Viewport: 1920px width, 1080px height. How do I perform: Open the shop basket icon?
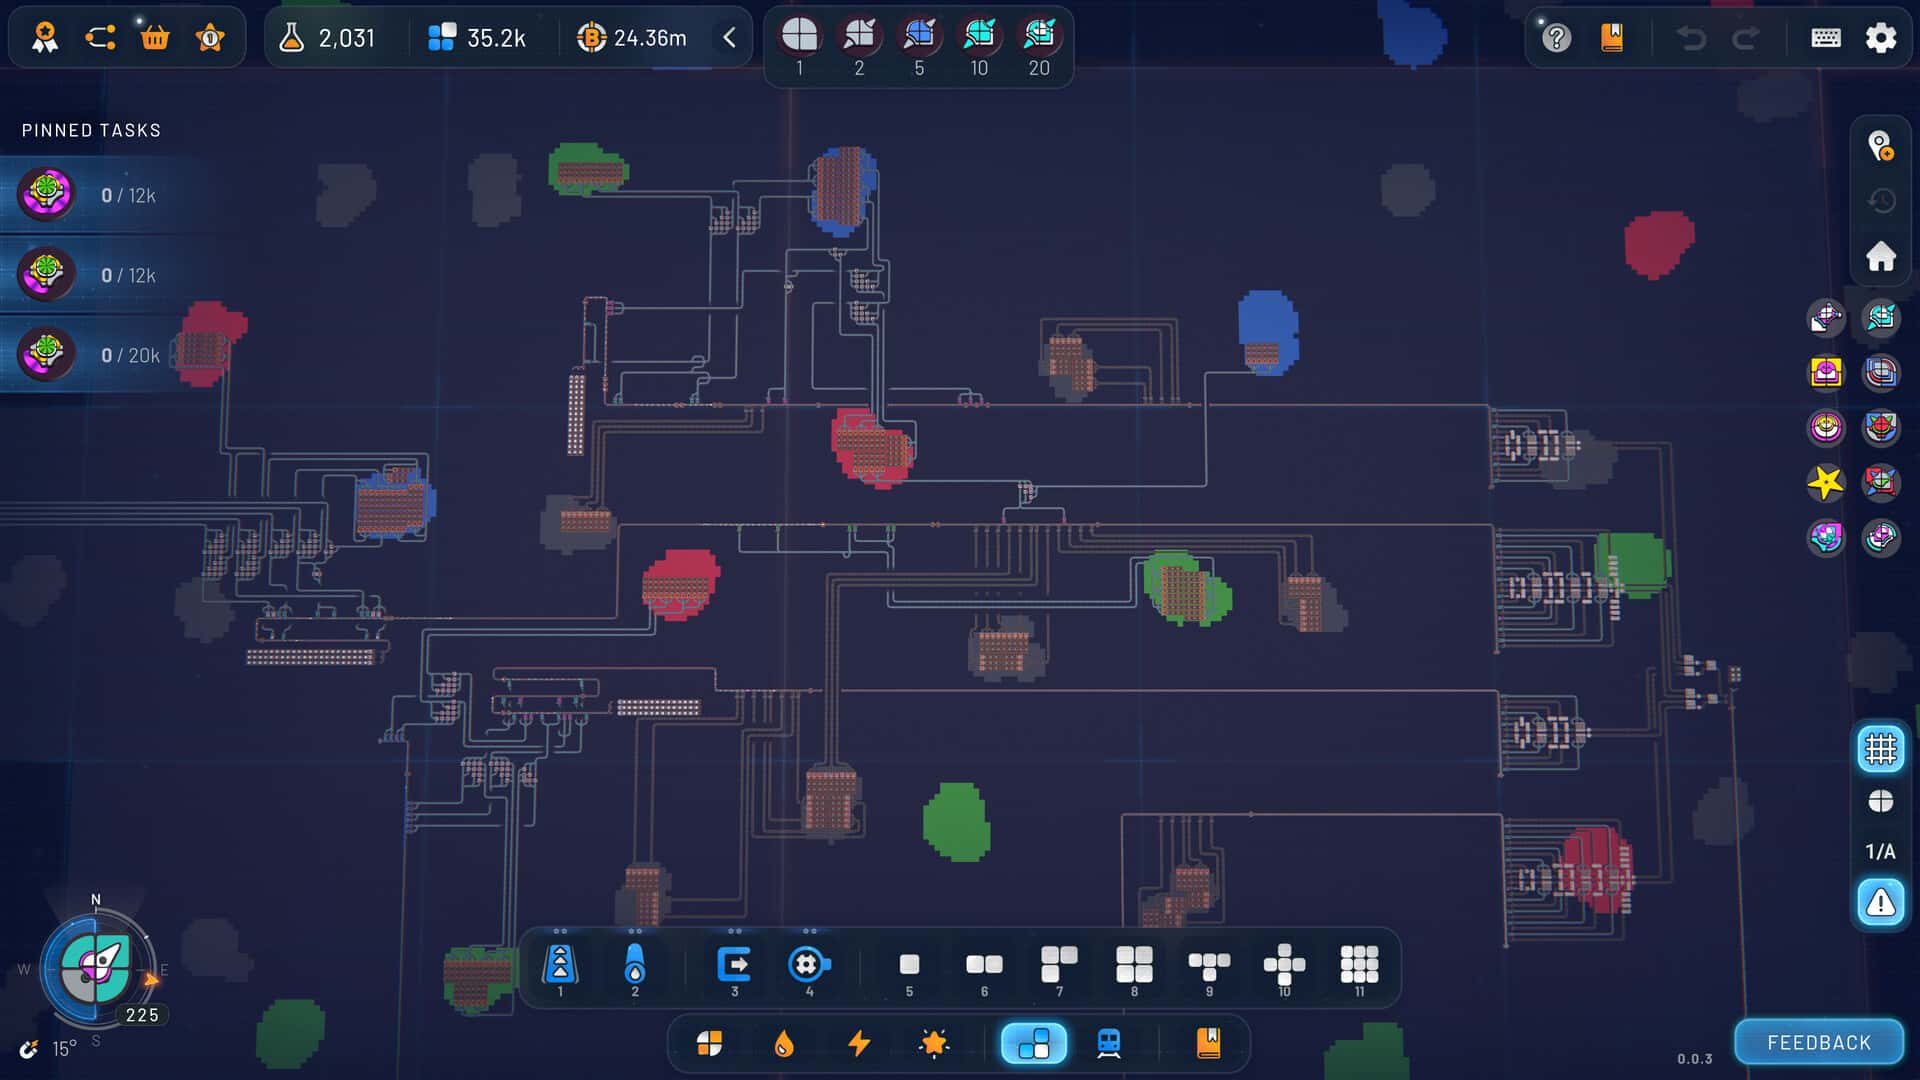[x=155, y=38]
